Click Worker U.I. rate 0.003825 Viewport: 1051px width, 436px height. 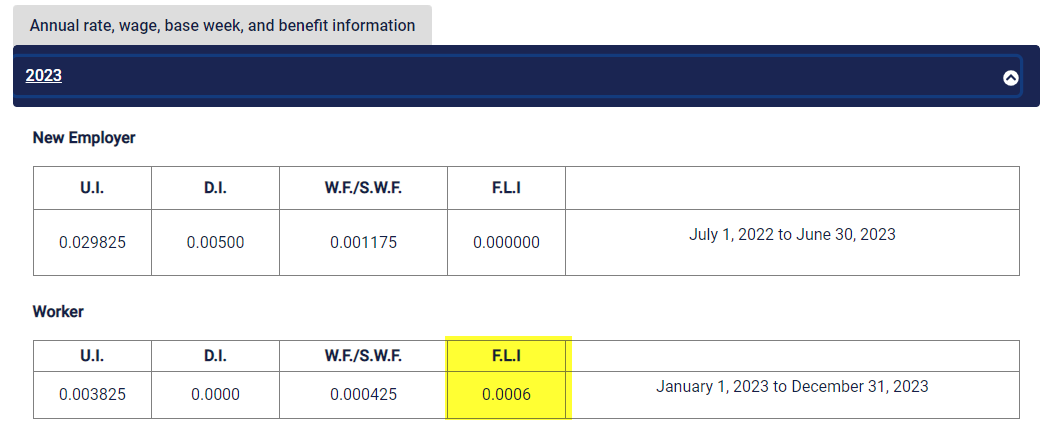pyautogui.click(x=92, y=394)
